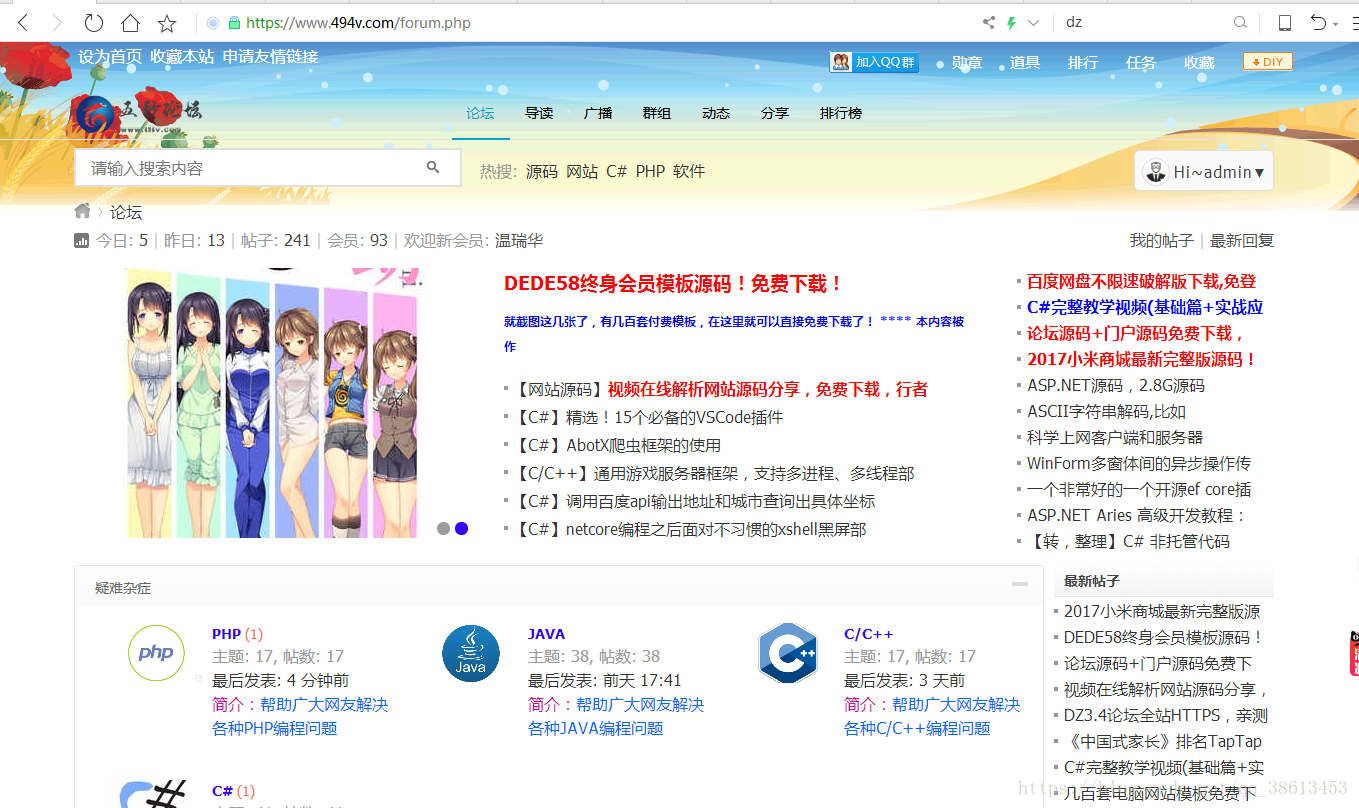Open the dropdown beside the undo arrow
Image resolution: width=1359 pixels, height=808 pixels.
pyautogui.click(x=1337, y=23)
